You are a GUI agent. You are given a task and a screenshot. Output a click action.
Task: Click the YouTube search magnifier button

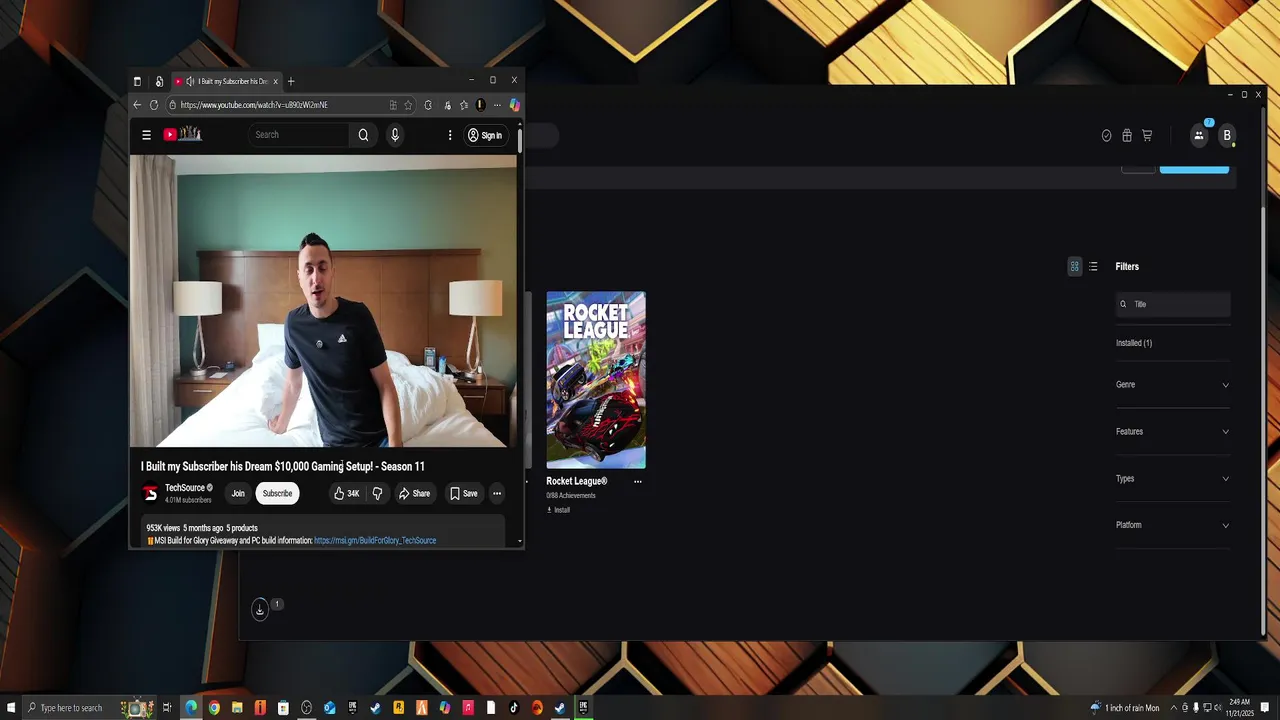pos(363,135)
